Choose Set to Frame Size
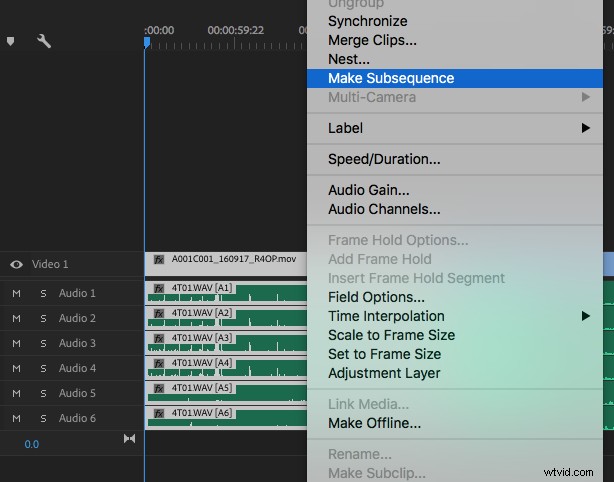This screenshot has height=482, width=614. (x=455, y=354)
